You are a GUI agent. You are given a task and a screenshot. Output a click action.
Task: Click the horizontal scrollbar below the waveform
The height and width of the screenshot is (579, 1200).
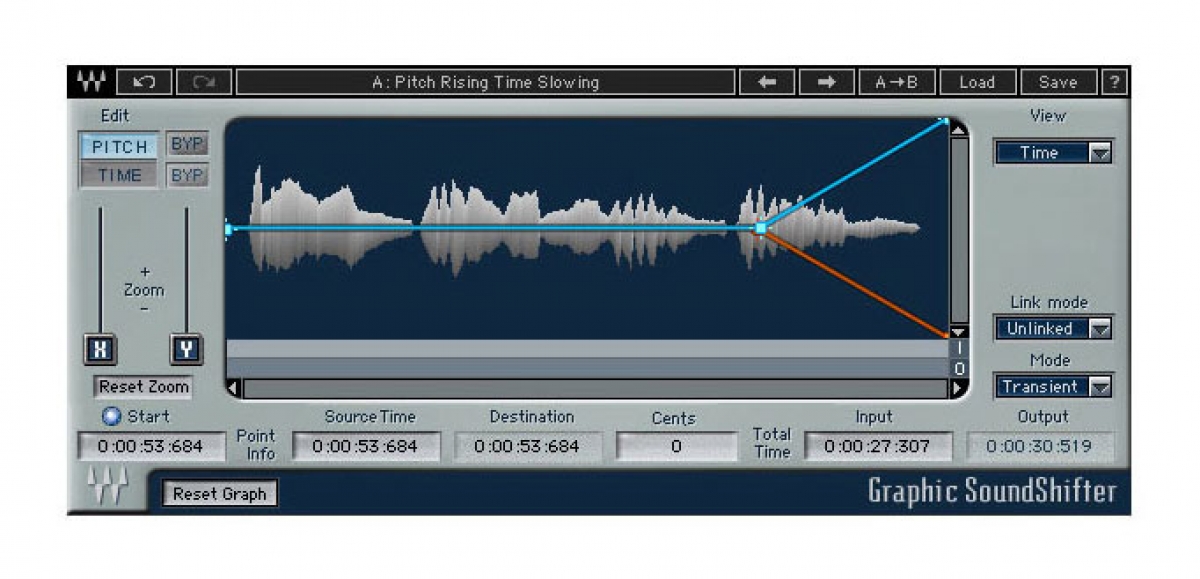(597, 388)
